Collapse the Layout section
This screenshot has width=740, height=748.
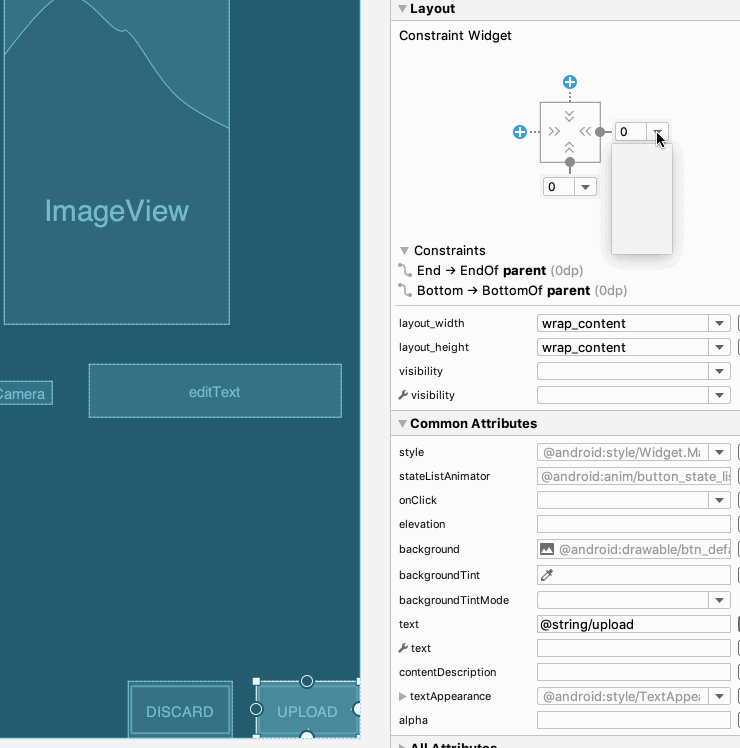point(402,9)
